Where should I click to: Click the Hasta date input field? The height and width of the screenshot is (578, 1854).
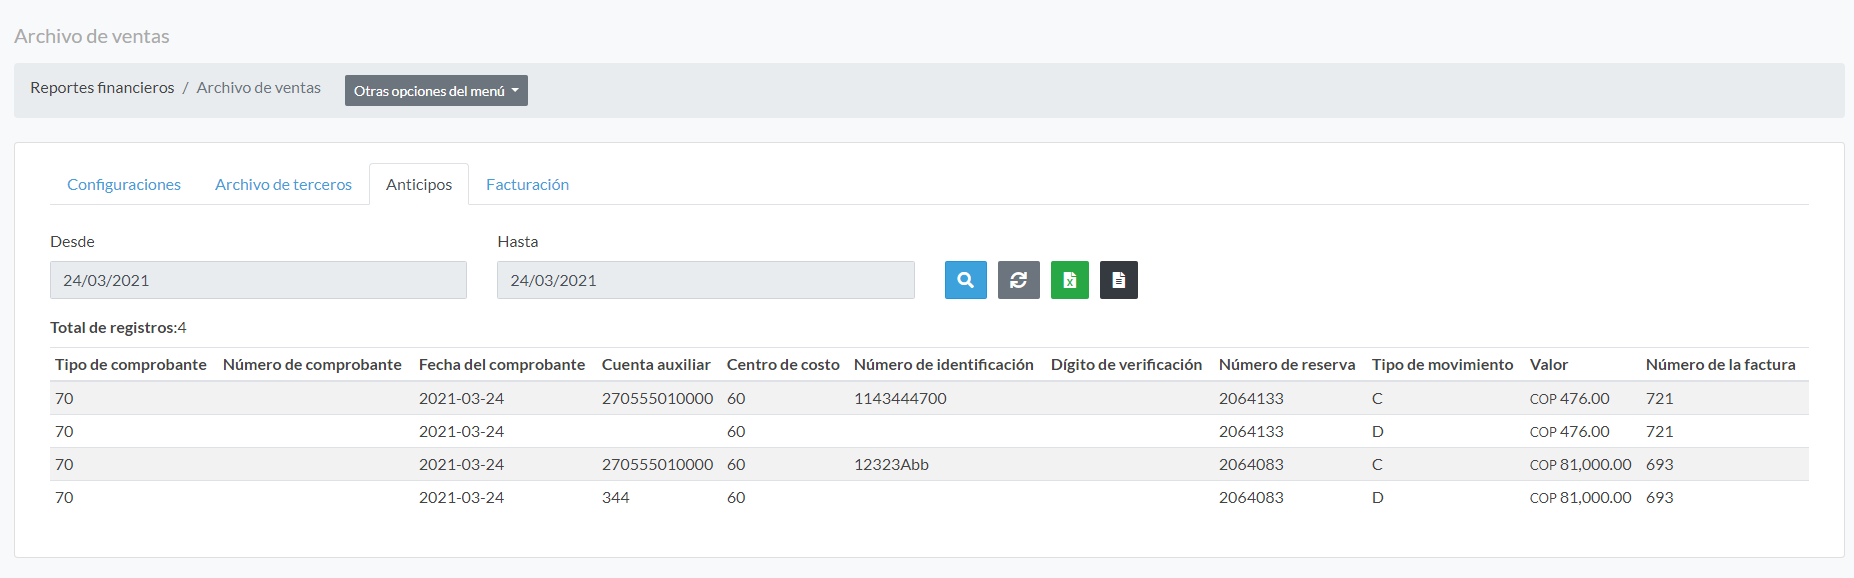(705, 280)
